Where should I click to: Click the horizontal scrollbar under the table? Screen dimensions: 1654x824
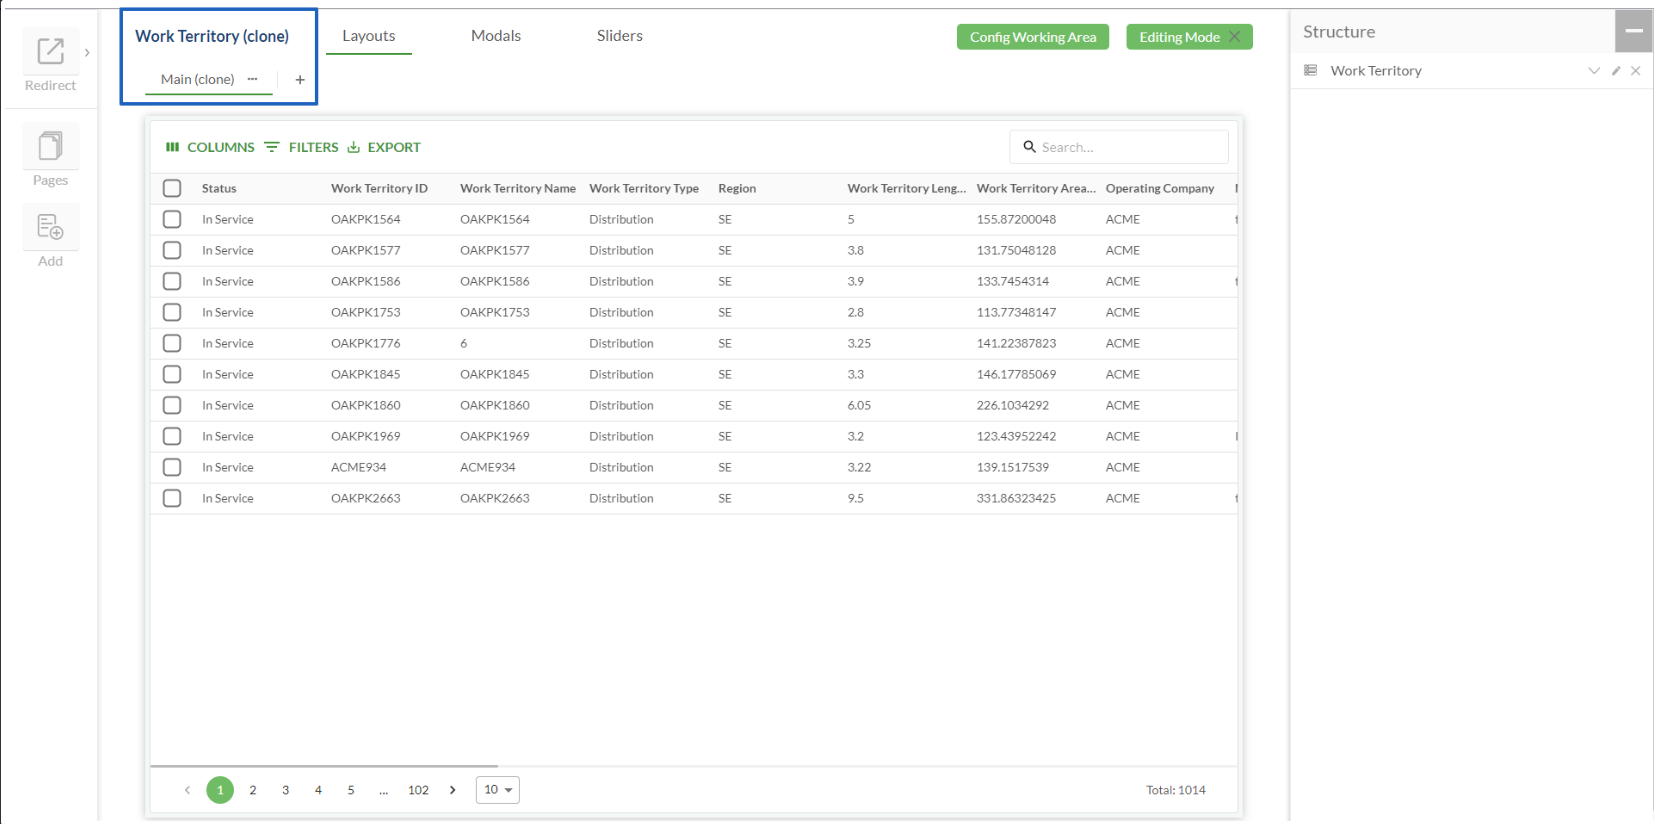(324, 766)
